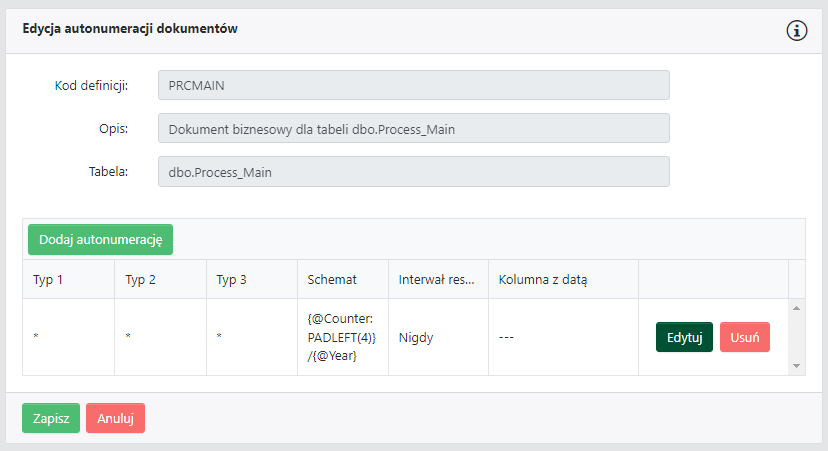This screenshot has height=451, width=828.
Task: Click the Typ 3 column header
Action: [232, 279]
